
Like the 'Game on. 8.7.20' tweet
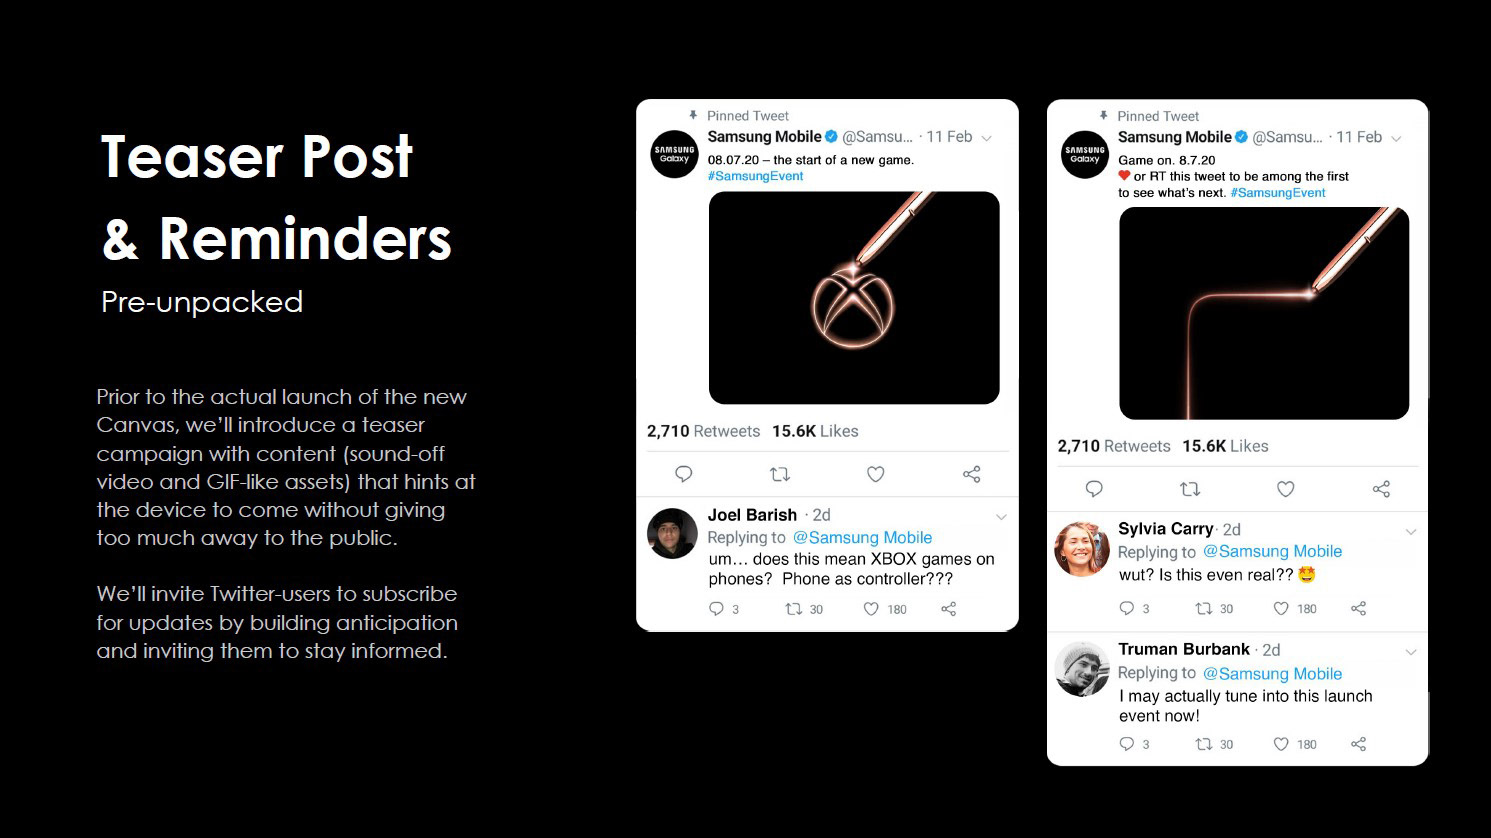(1286, 489)
